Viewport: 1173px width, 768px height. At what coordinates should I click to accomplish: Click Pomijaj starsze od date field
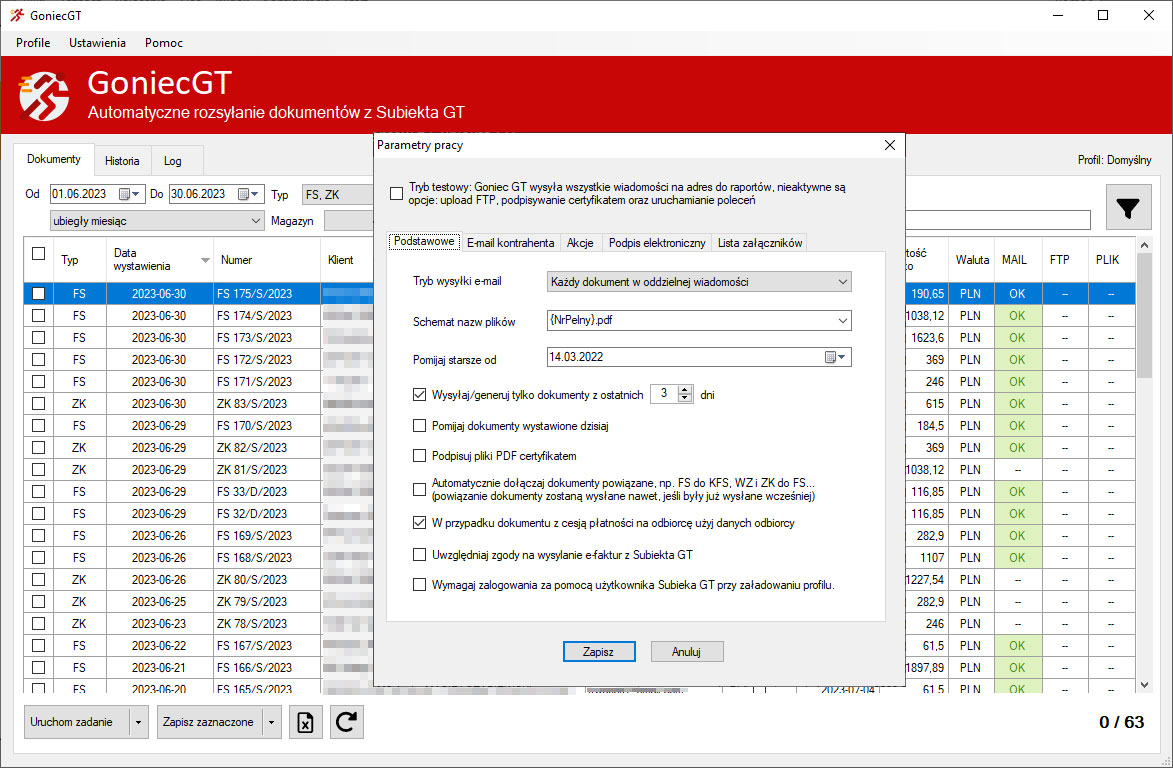[x=699, y=357]
